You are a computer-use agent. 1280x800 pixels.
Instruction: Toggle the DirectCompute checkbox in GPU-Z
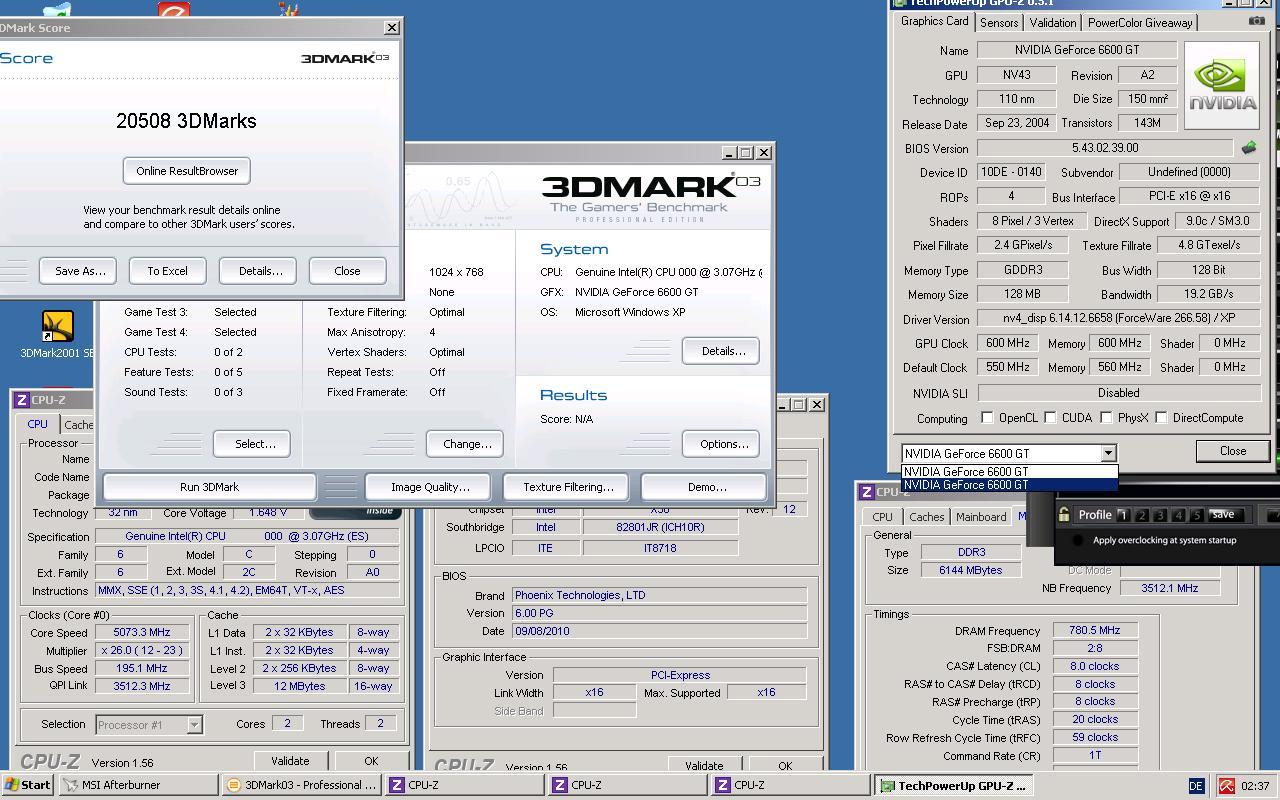coord(1161,417)
